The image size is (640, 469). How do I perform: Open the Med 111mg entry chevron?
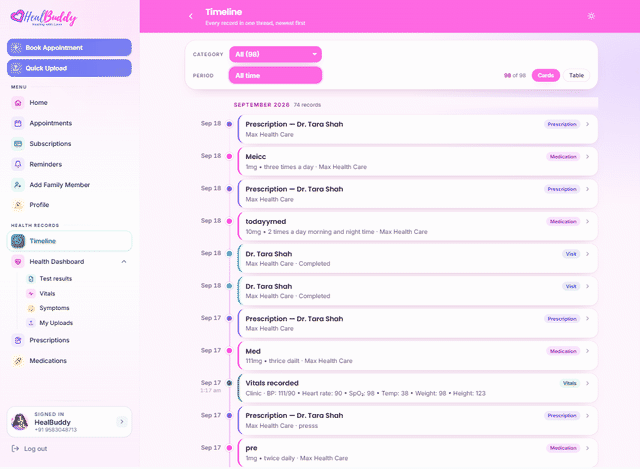tap(587, 351)
